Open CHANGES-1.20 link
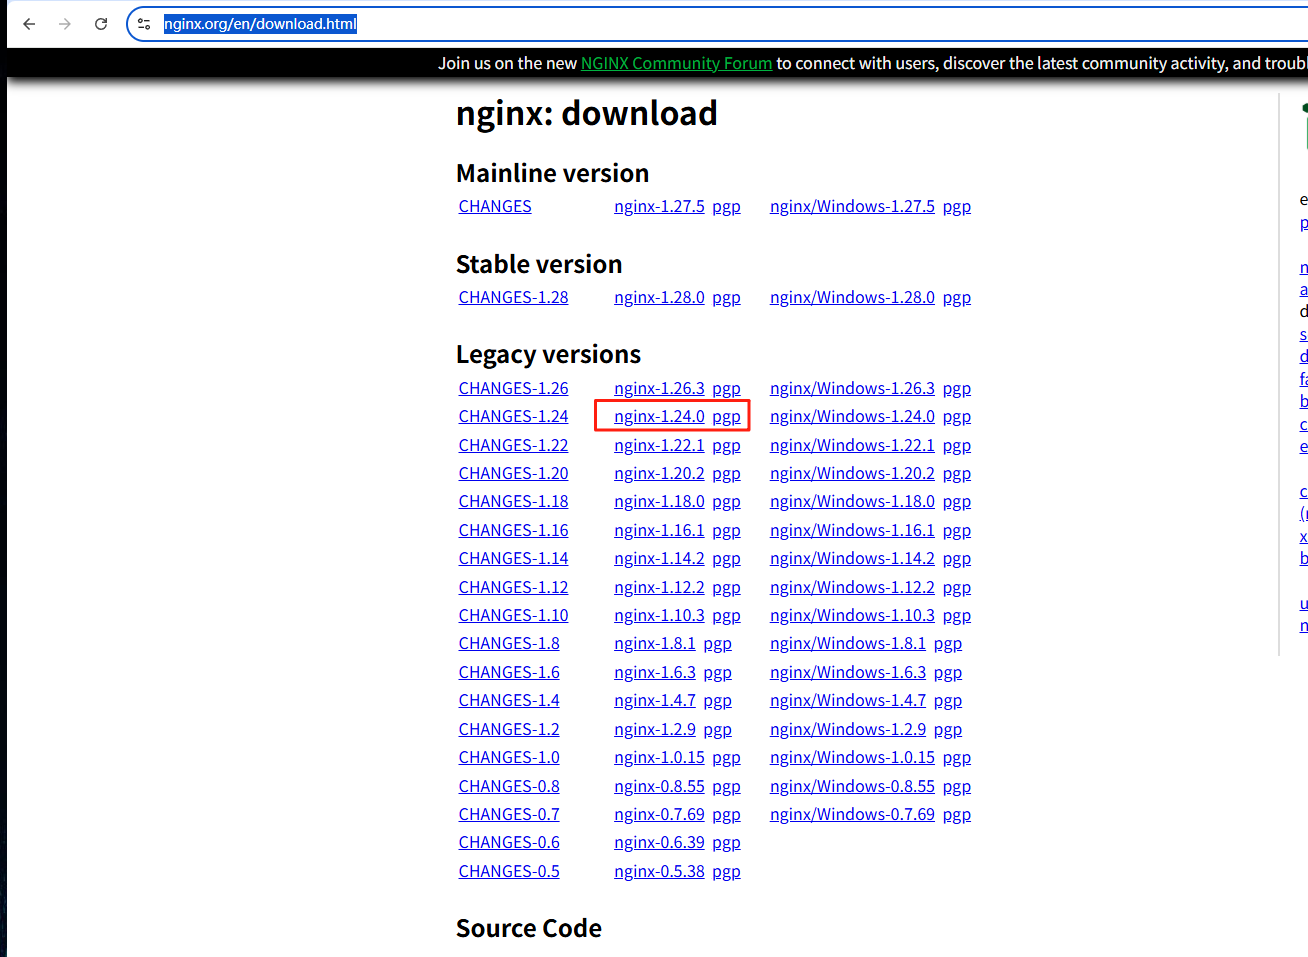The height and width of the screenshot is (957, 1308). coord(513,473)
